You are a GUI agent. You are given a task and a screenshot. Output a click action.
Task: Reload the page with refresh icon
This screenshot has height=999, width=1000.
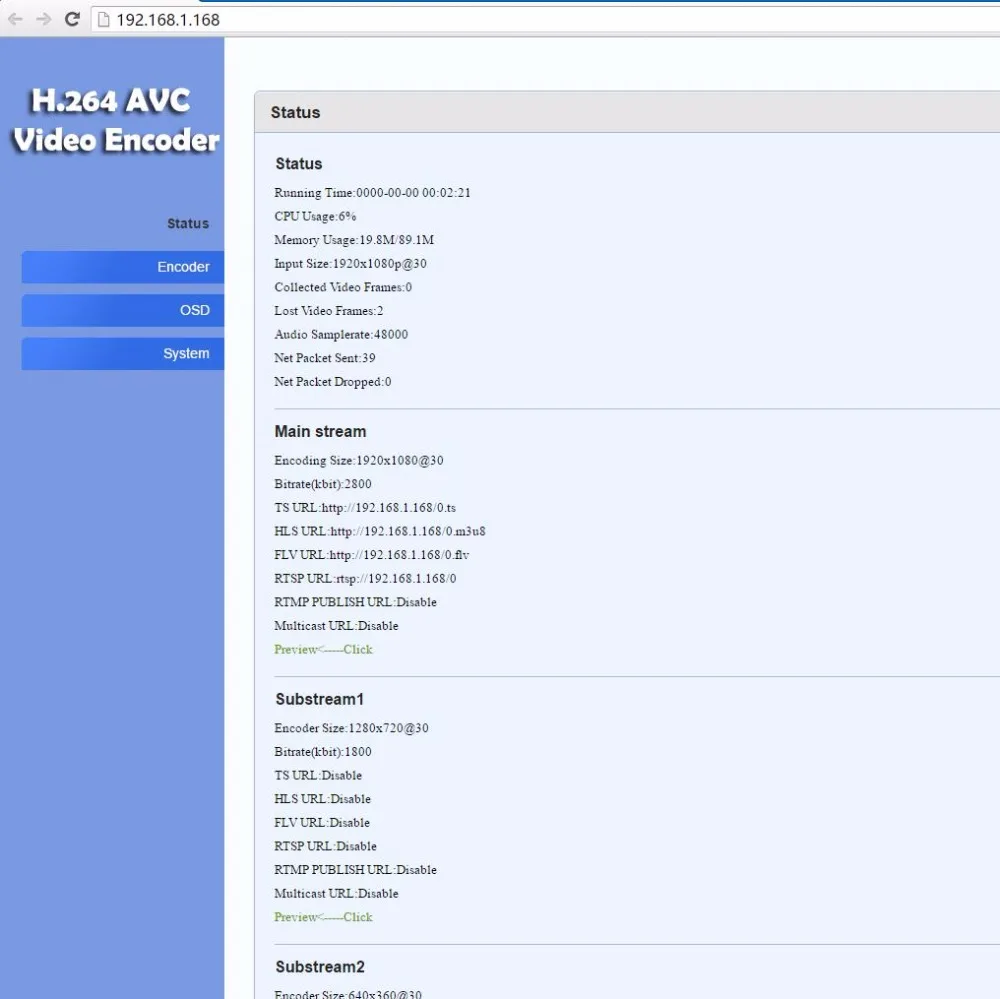[72, 19]
